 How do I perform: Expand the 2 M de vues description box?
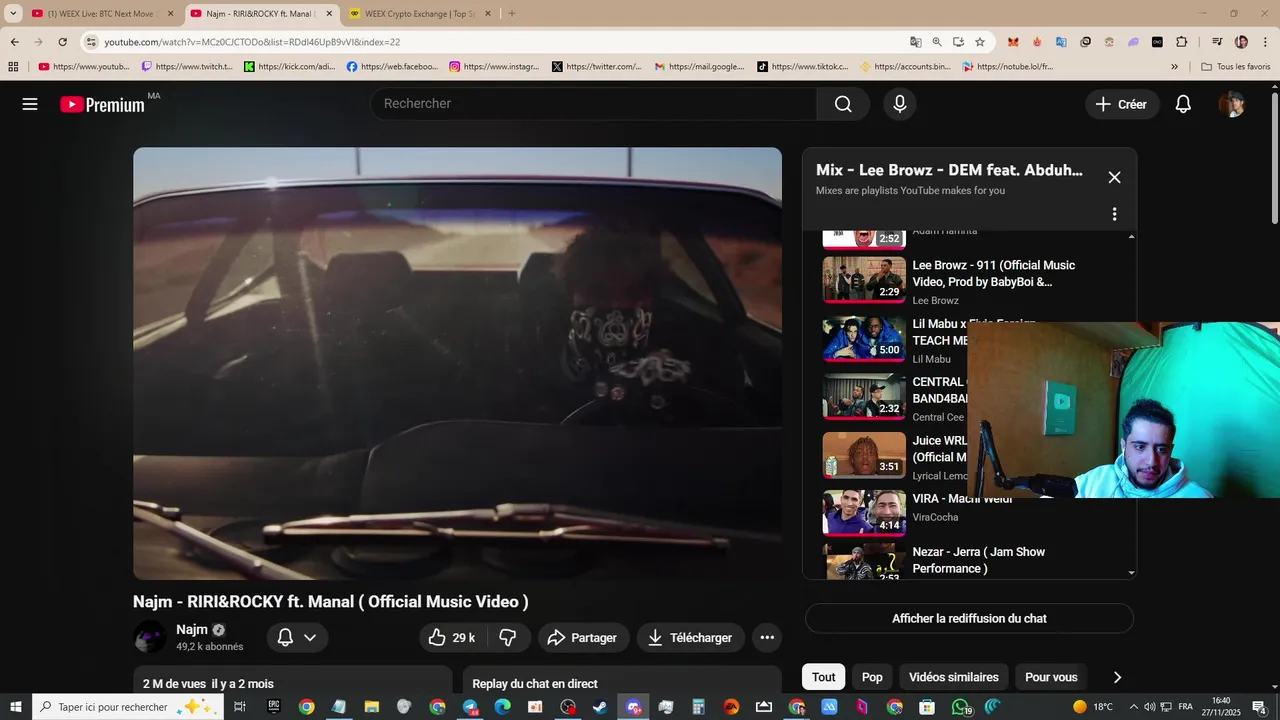pyautogui.click(x=293, y=681)
